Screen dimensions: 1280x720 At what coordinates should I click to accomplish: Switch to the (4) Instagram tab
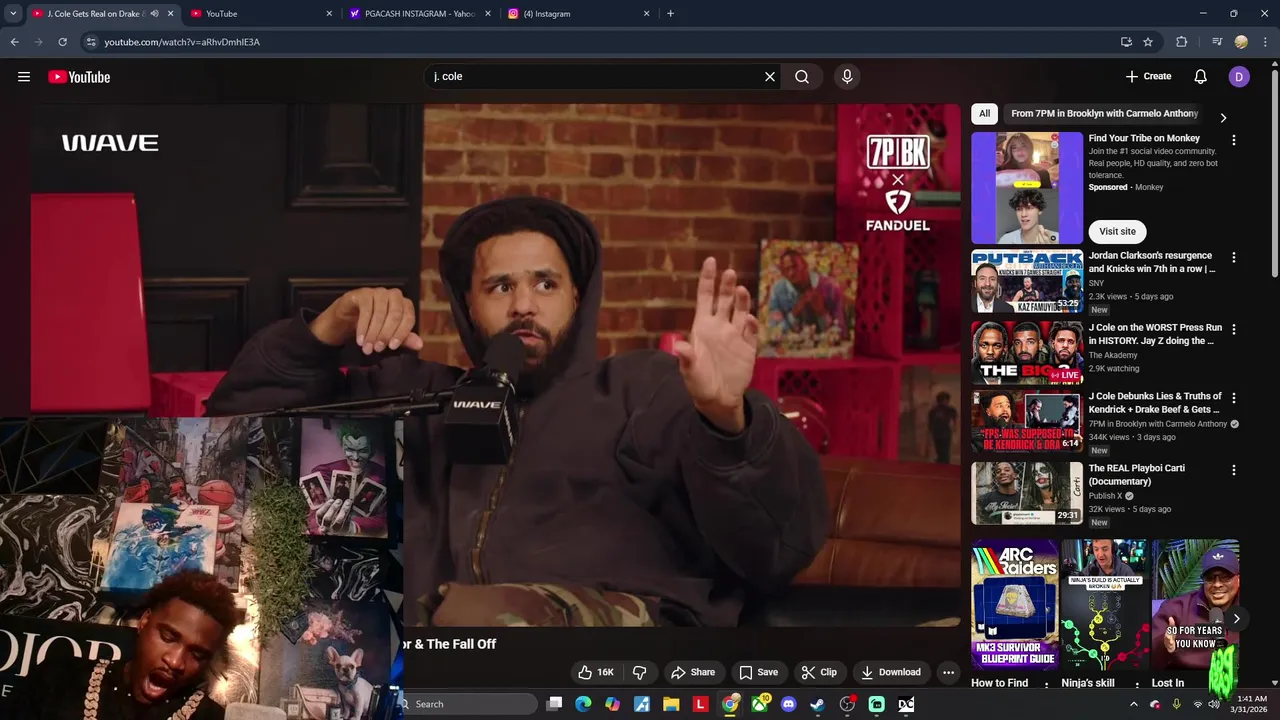[x=578, y=14]
